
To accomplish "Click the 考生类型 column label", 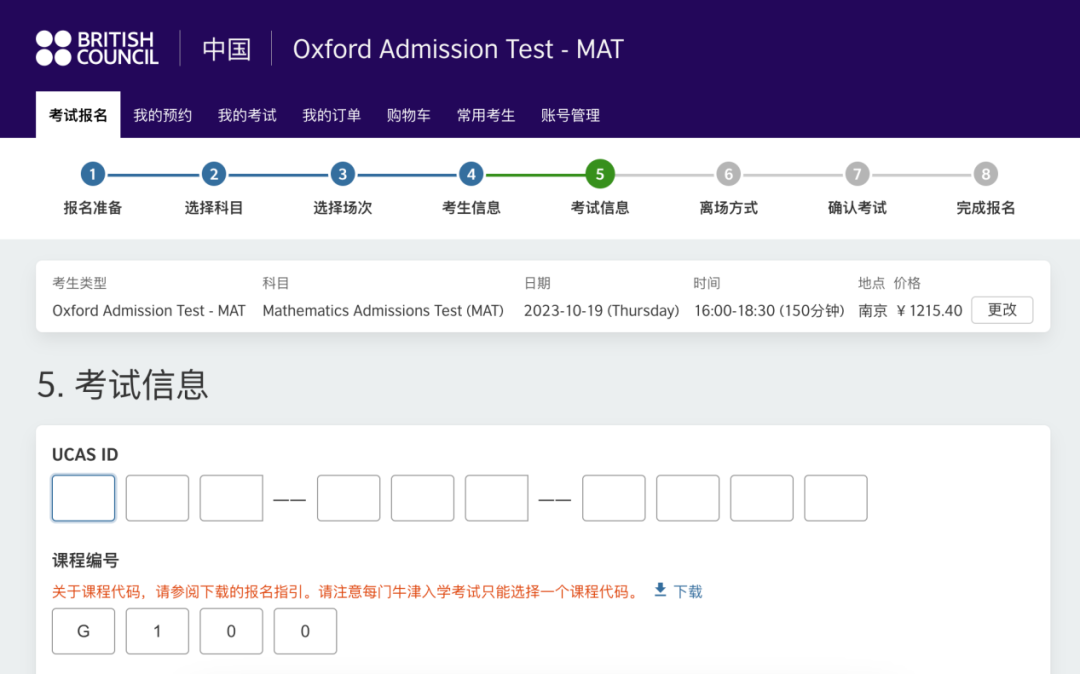I will [80, 283].
